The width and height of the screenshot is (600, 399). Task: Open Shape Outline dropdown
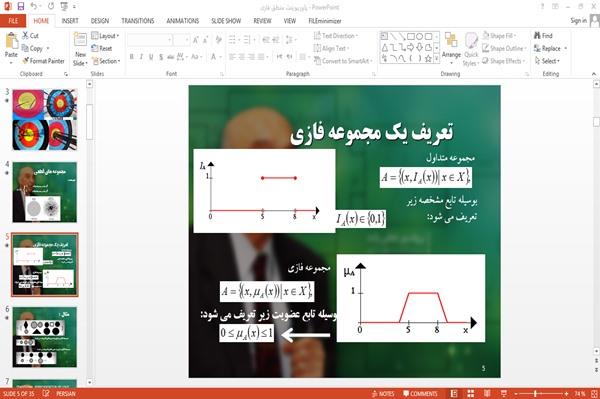coord(504,48)
